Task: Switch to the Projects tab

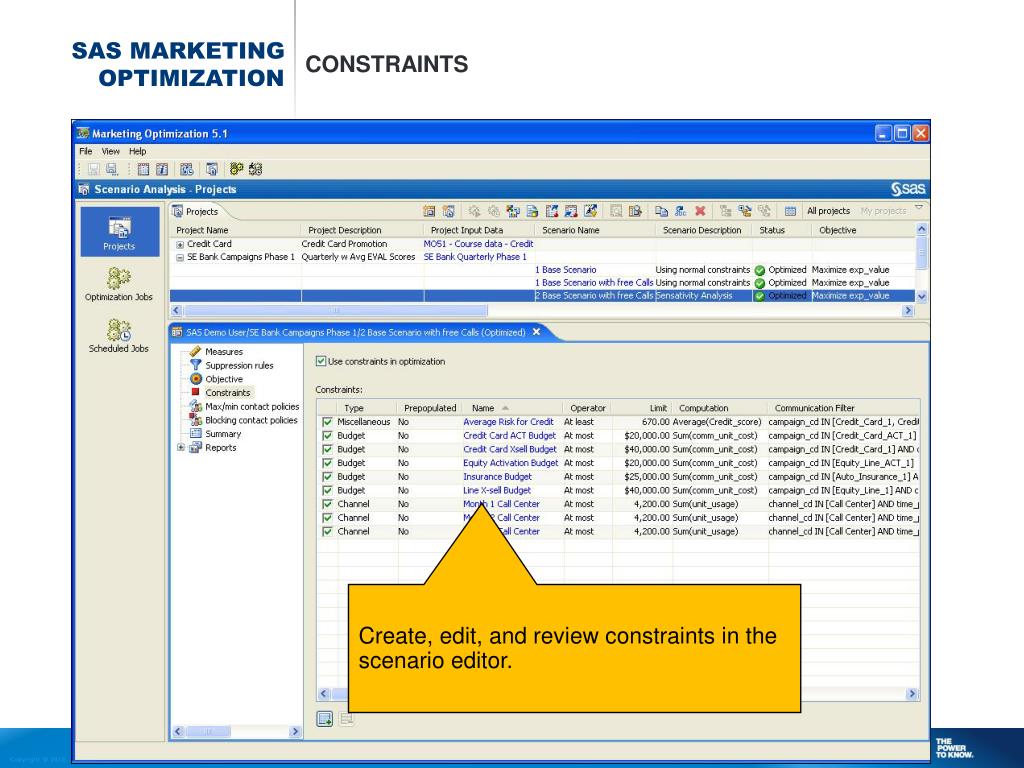Action: [x=196, y=212]
